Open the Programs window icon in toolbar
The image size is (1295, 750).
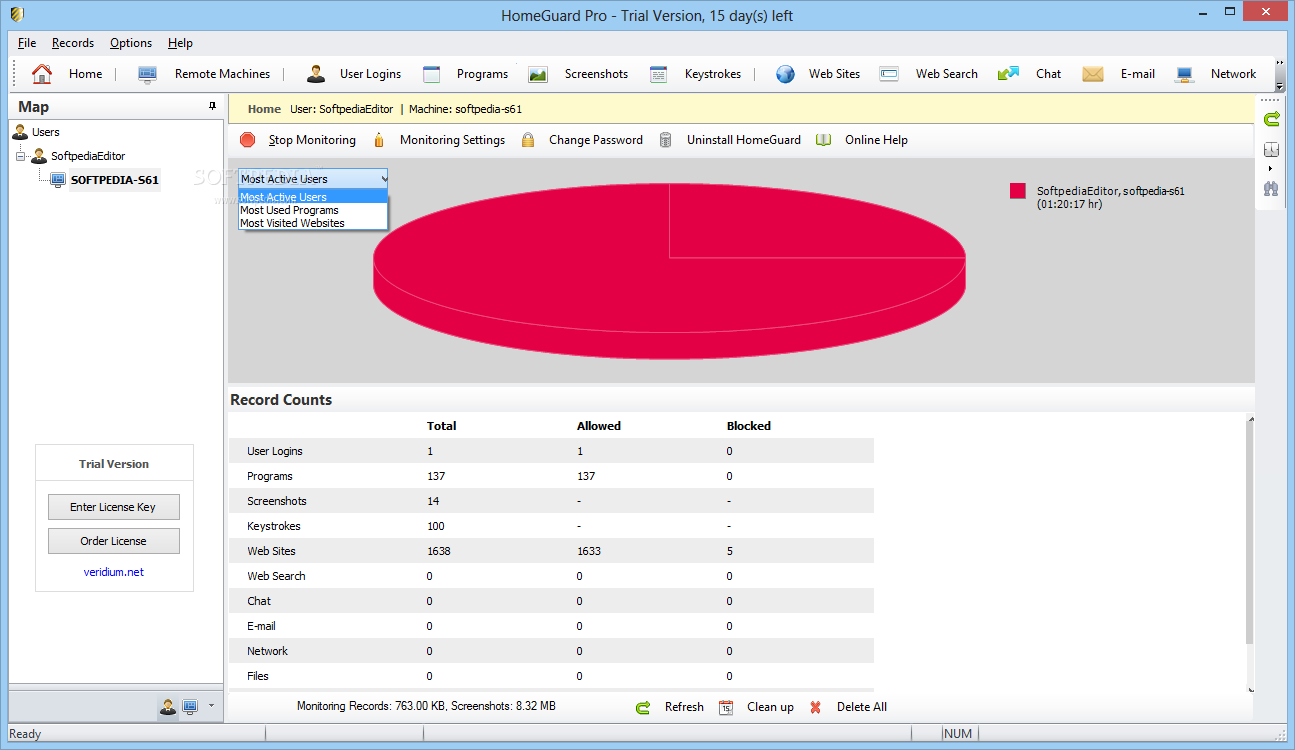(432, 74)
